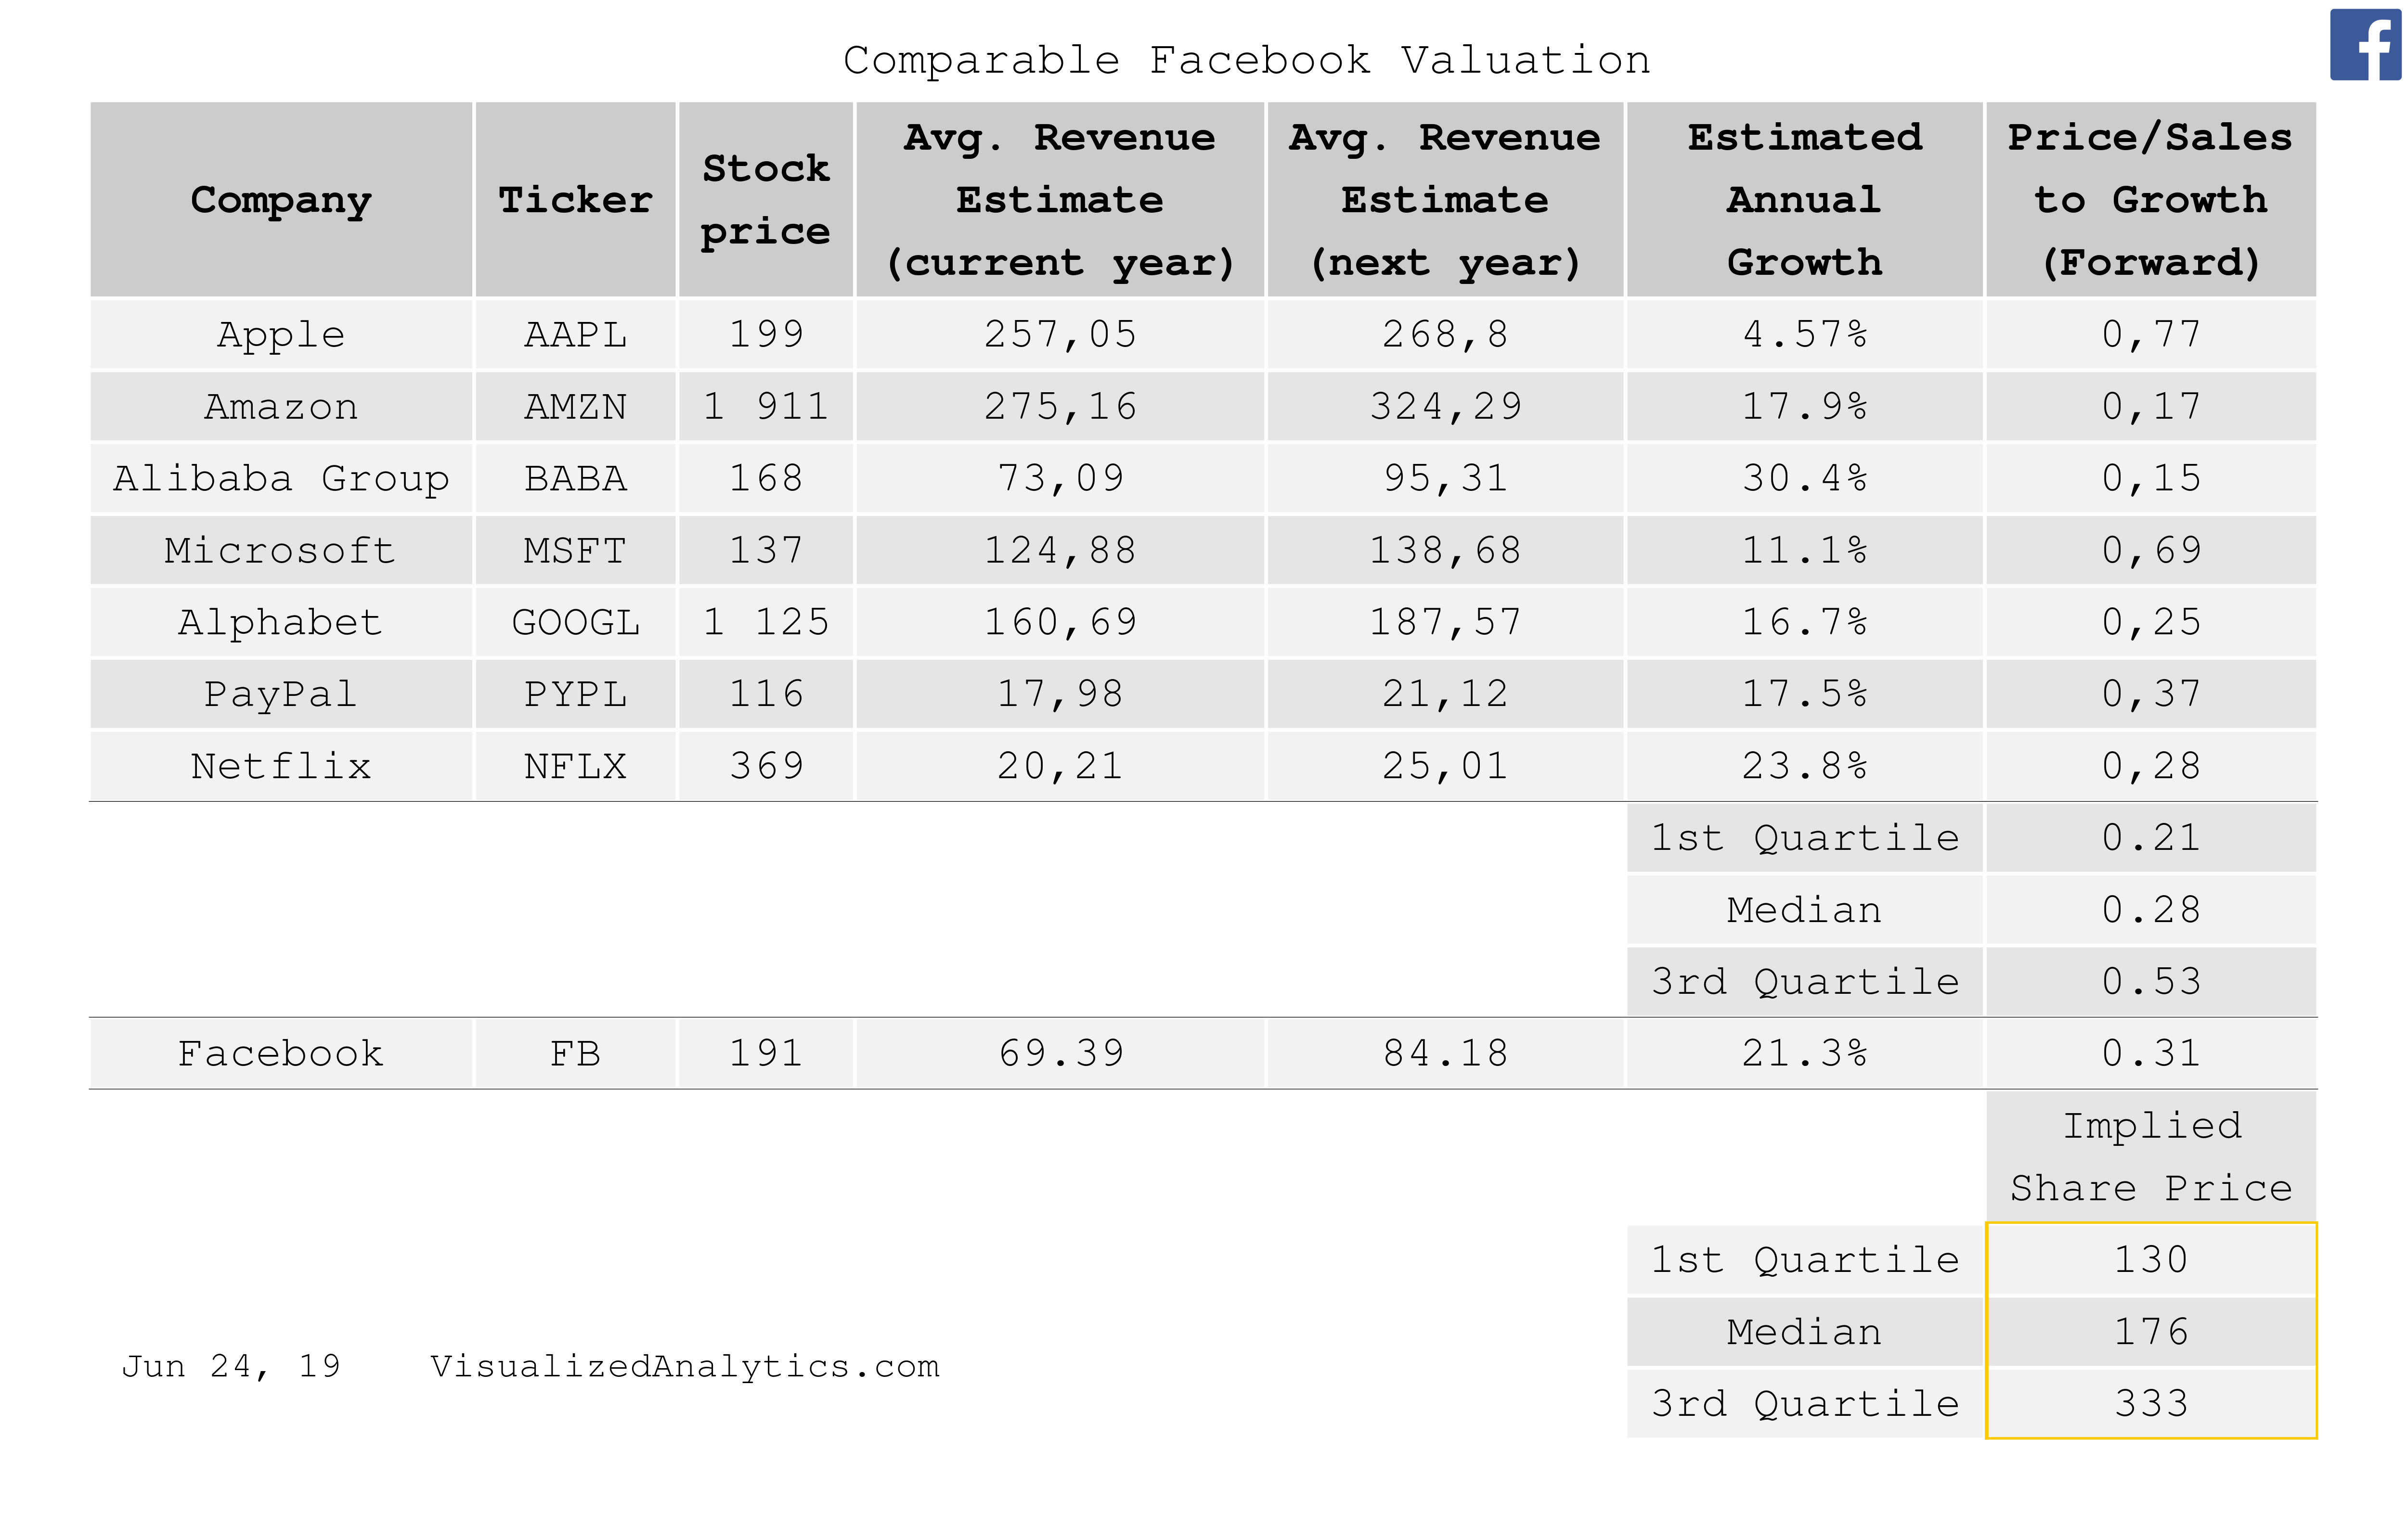Select the Apple company cell

pos(281,335)
